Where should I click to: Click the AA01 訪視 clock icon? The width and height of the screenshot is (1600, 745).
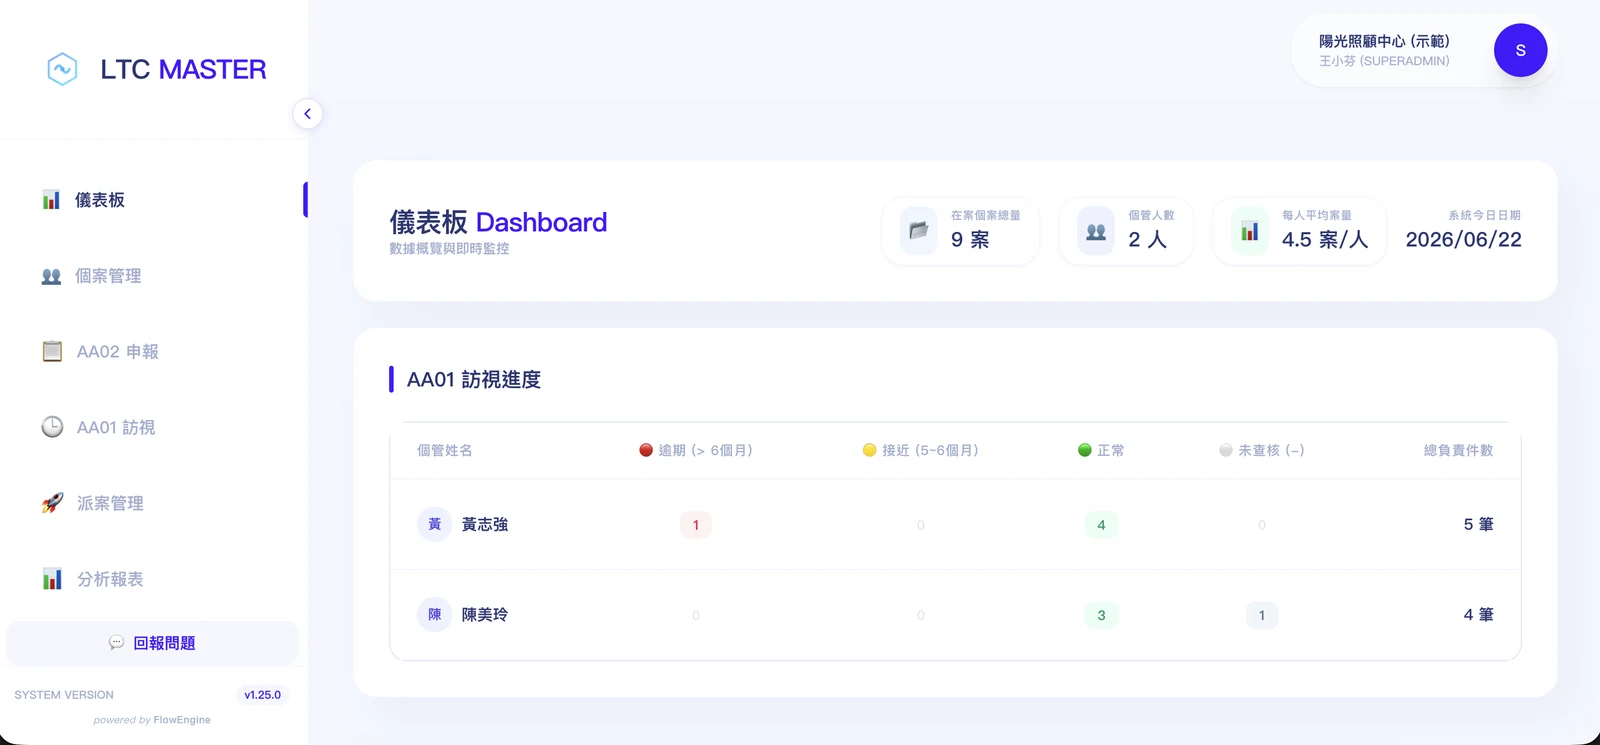pos(52,427)
